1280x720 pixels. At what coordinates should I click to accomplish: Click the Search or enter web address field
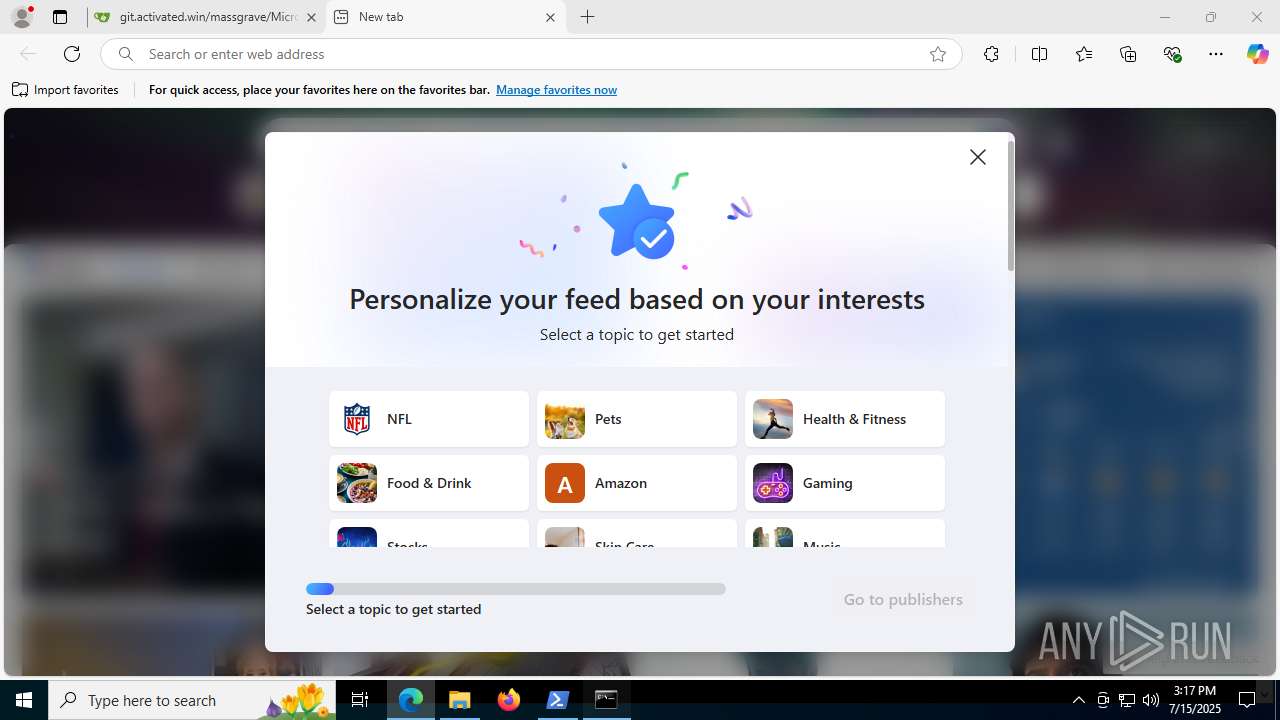click(x=531, y=54)
